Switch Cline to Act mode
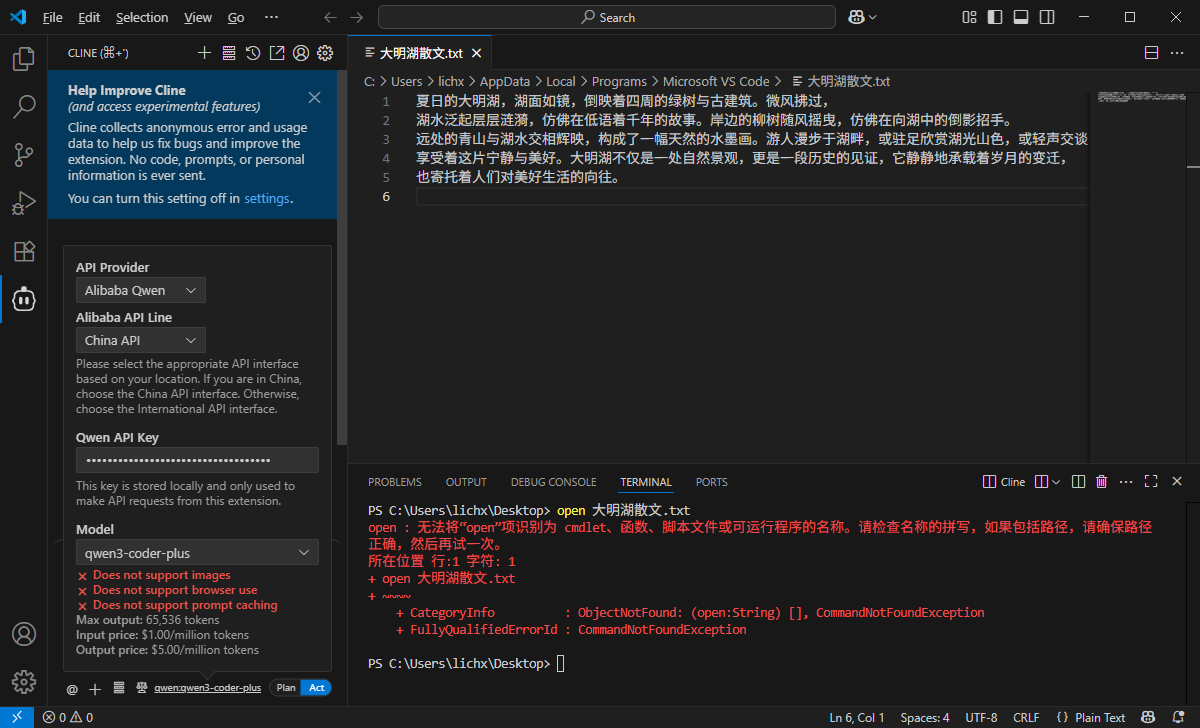The width and height of the screenshot is (1200, 728). pyautogui.click(x=317, y=688)
